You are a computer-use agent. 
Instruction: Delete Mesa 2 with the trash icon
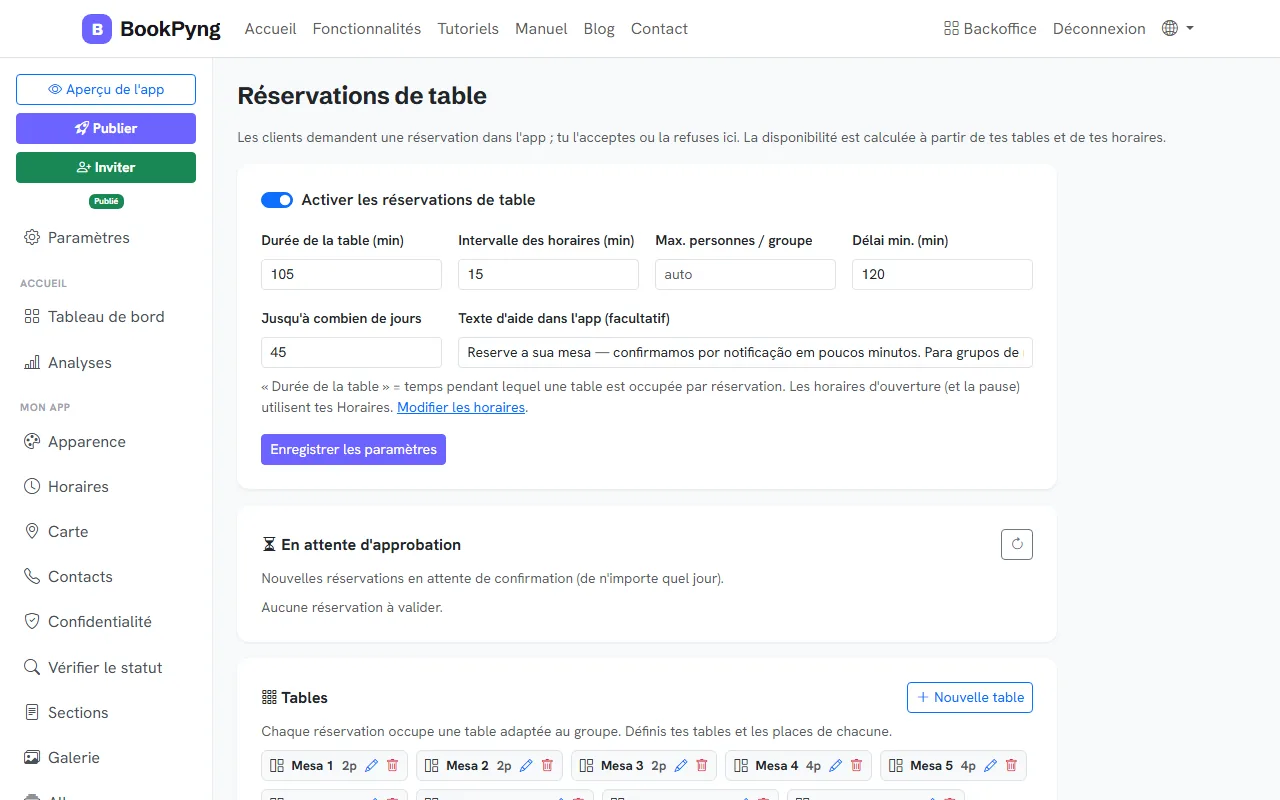[547, 765]
